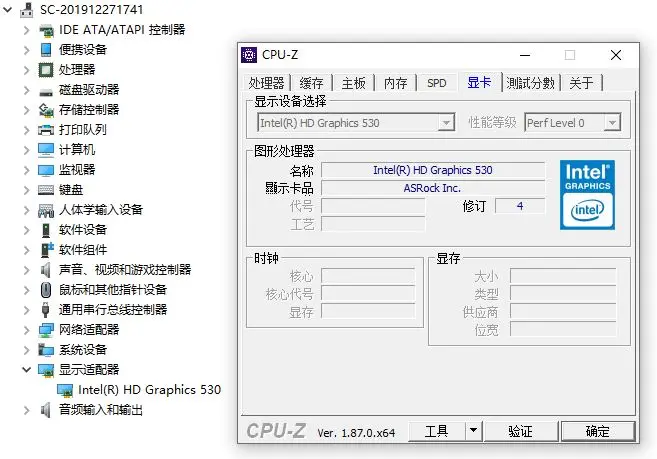The image size is (657, 459).
Task: Click the Intel Graphics logo badge
Action: click(x=587, y=195)
